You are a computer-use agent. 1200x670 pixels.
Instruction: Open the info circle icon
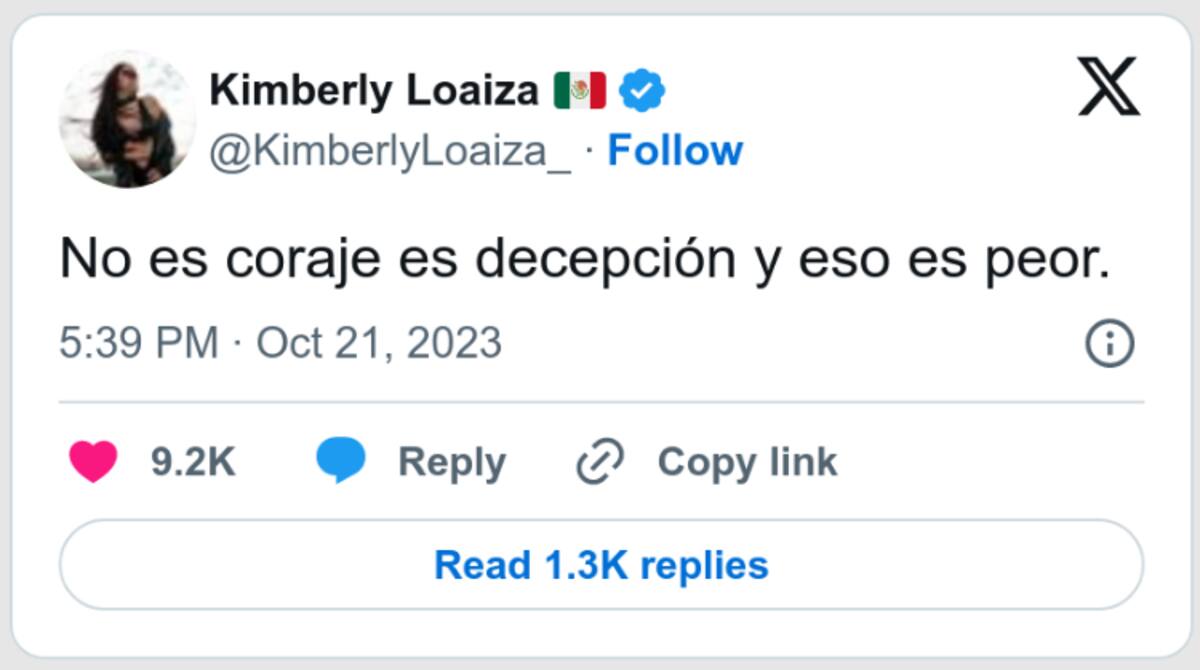[1109, 345]
